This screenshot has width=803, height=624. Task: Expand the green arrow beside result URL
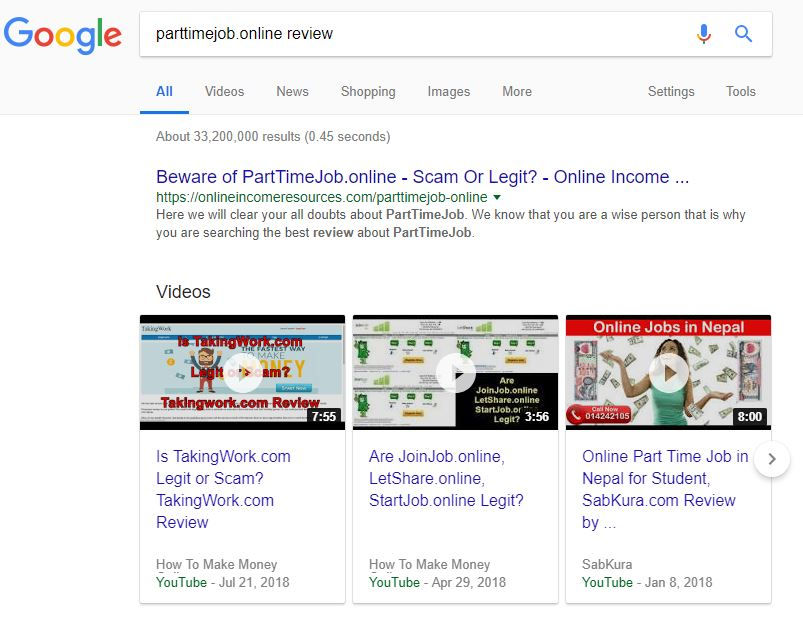click(497, 197)
